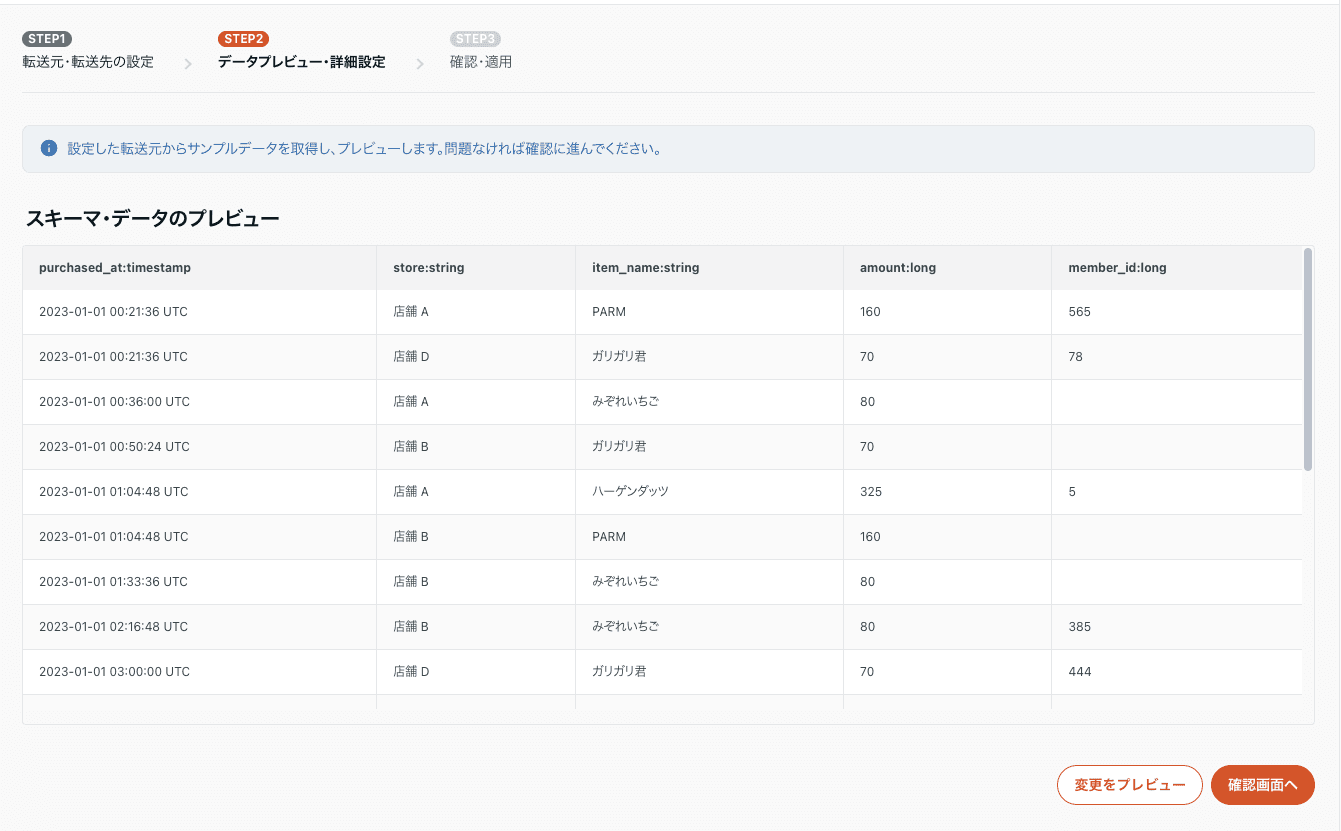Image resolution: width=1341 pixels, height=831 pixels.
Task: Click the STEP1 badge
Action: tap(47, 39)
